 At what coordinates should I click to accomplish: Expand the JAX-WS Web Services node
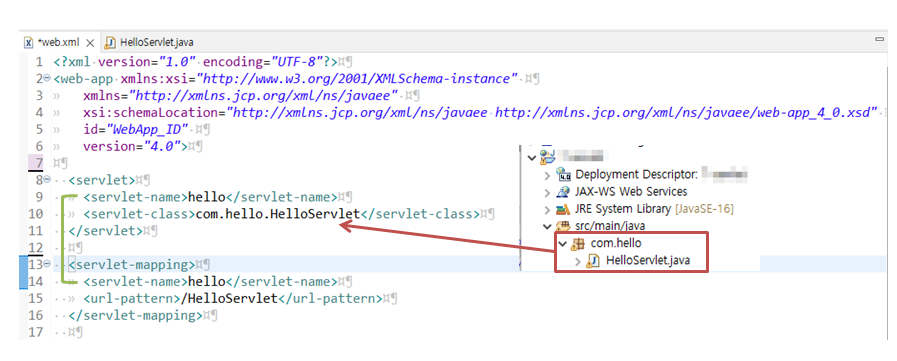[548, 192]
